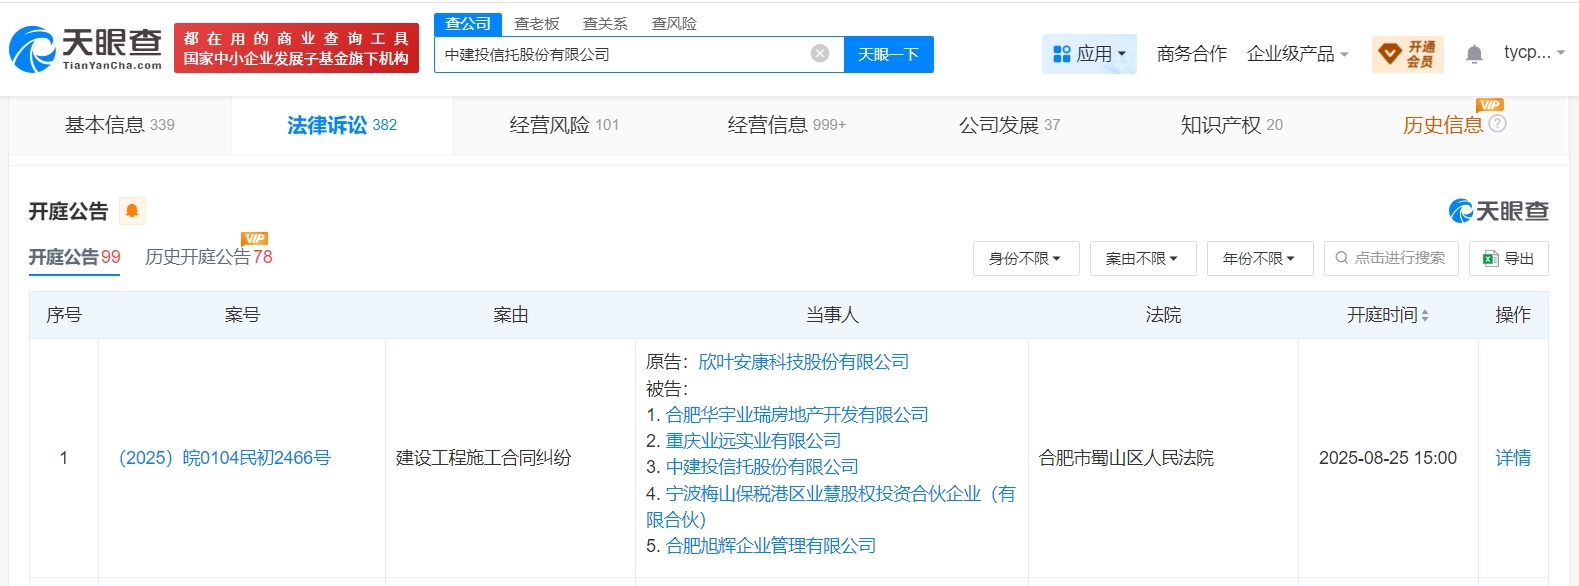
Task: Select the 查老板 search tab
Action: [537, 24]
